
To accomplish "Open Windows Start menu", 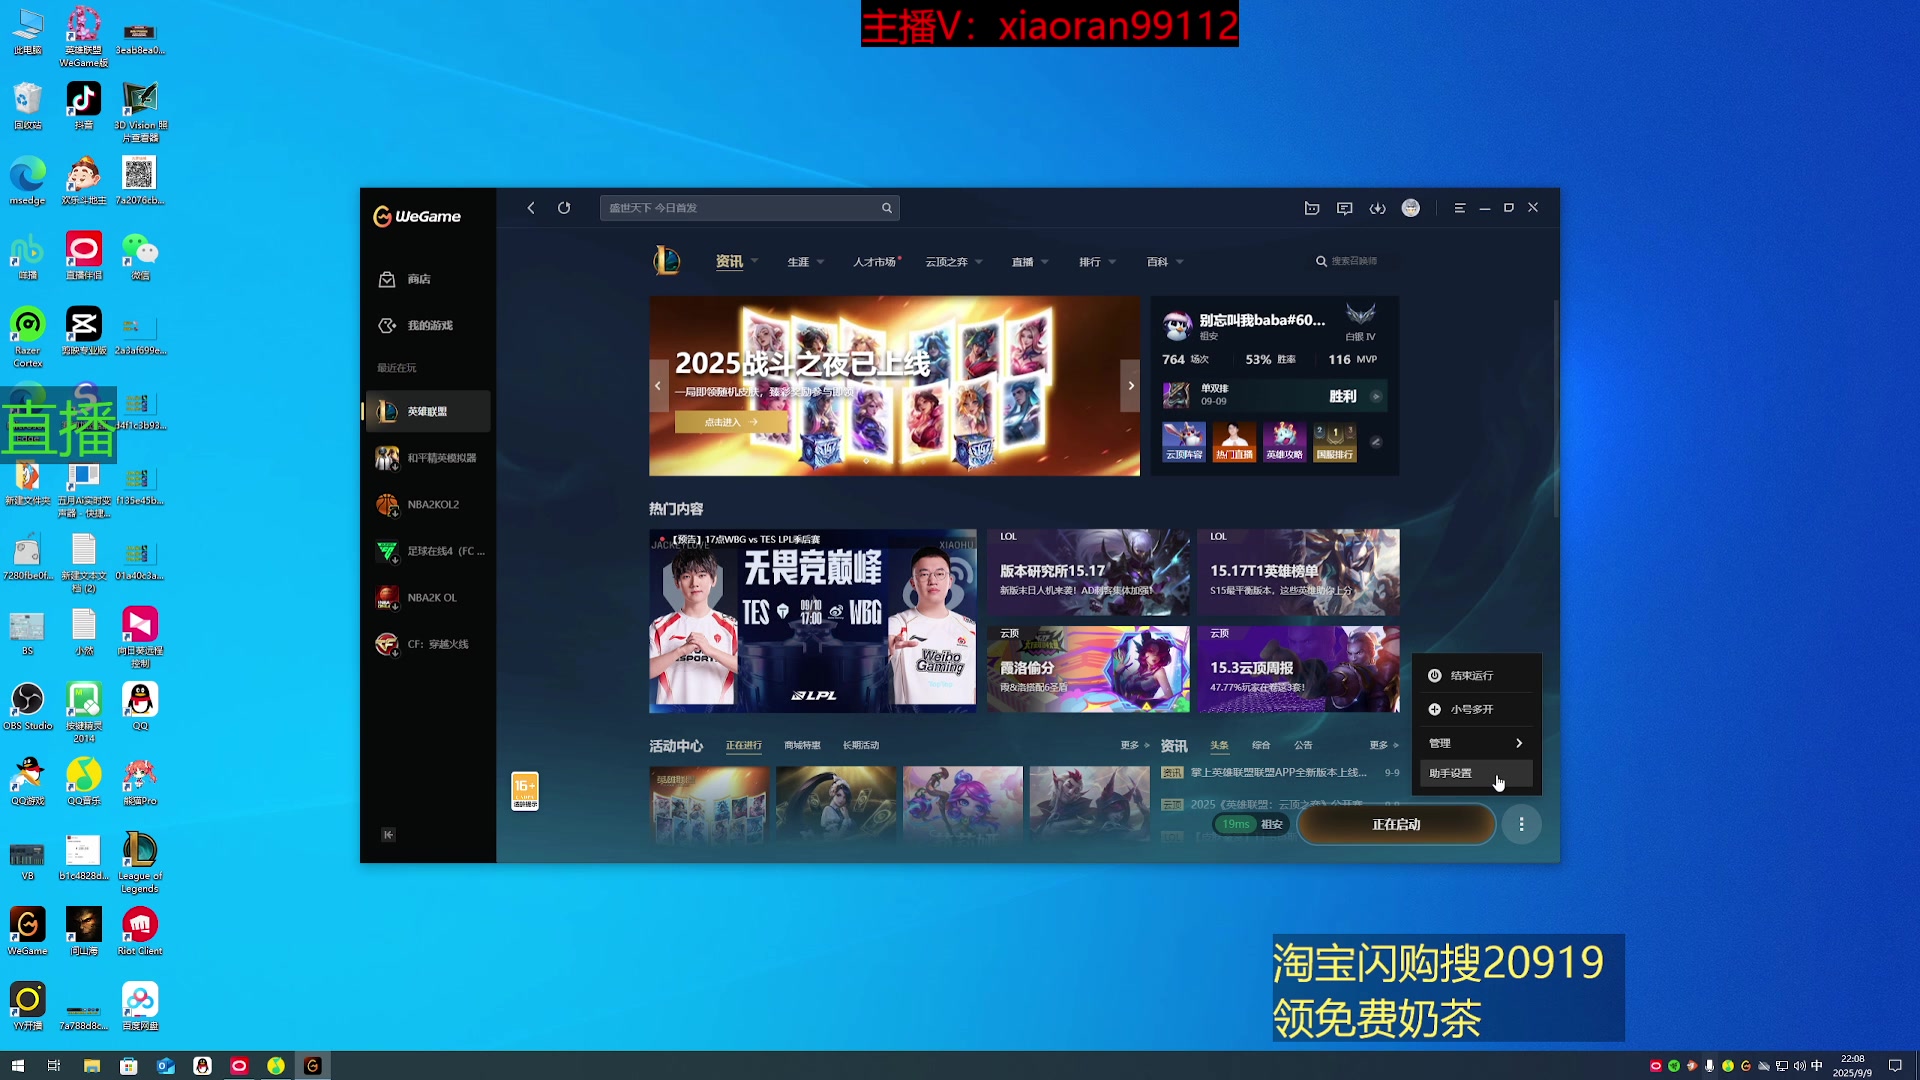I will (17, 1066).
